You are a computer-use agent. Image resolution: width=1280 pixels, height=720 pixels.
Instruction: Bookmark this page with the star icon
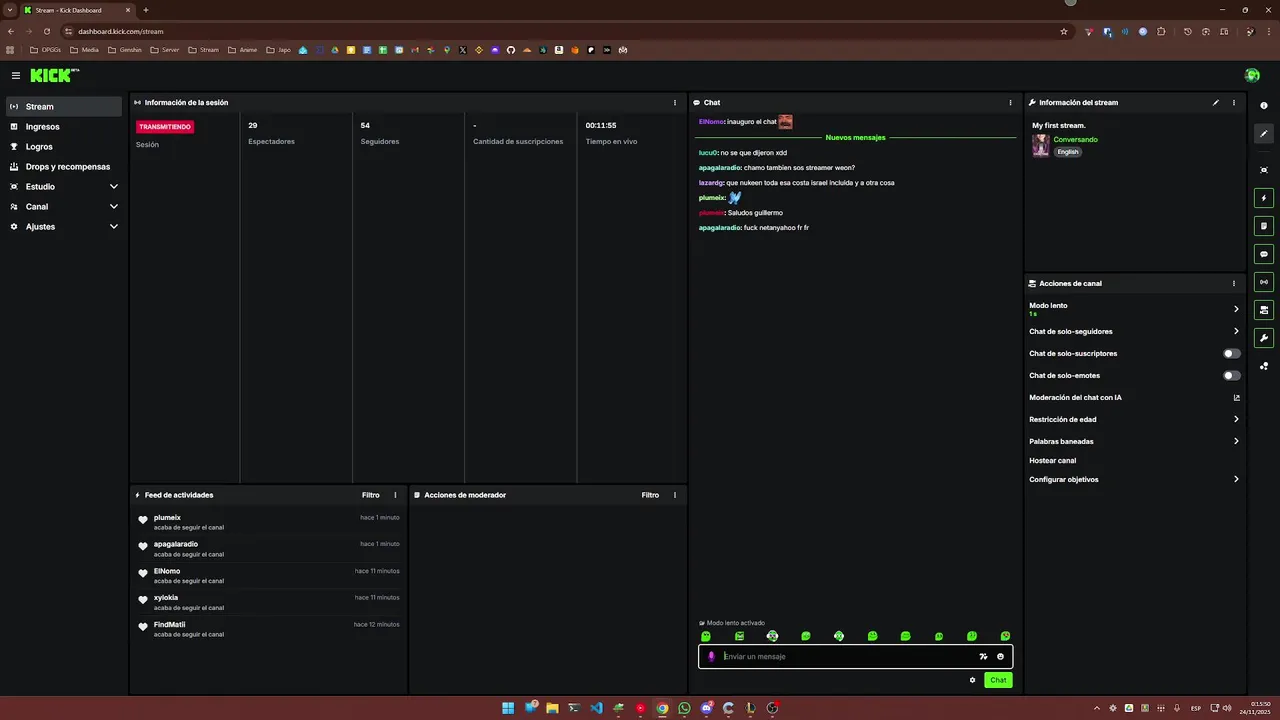point(1064,31)
